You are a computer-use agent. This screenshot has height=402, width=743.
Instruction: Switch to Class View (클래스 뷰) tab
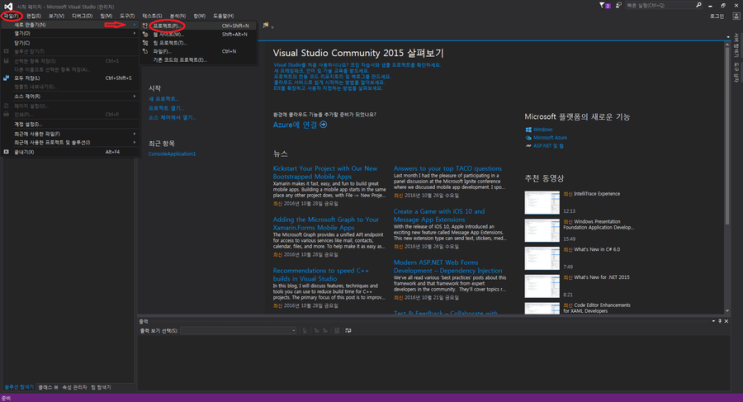[x=48, y=387]
